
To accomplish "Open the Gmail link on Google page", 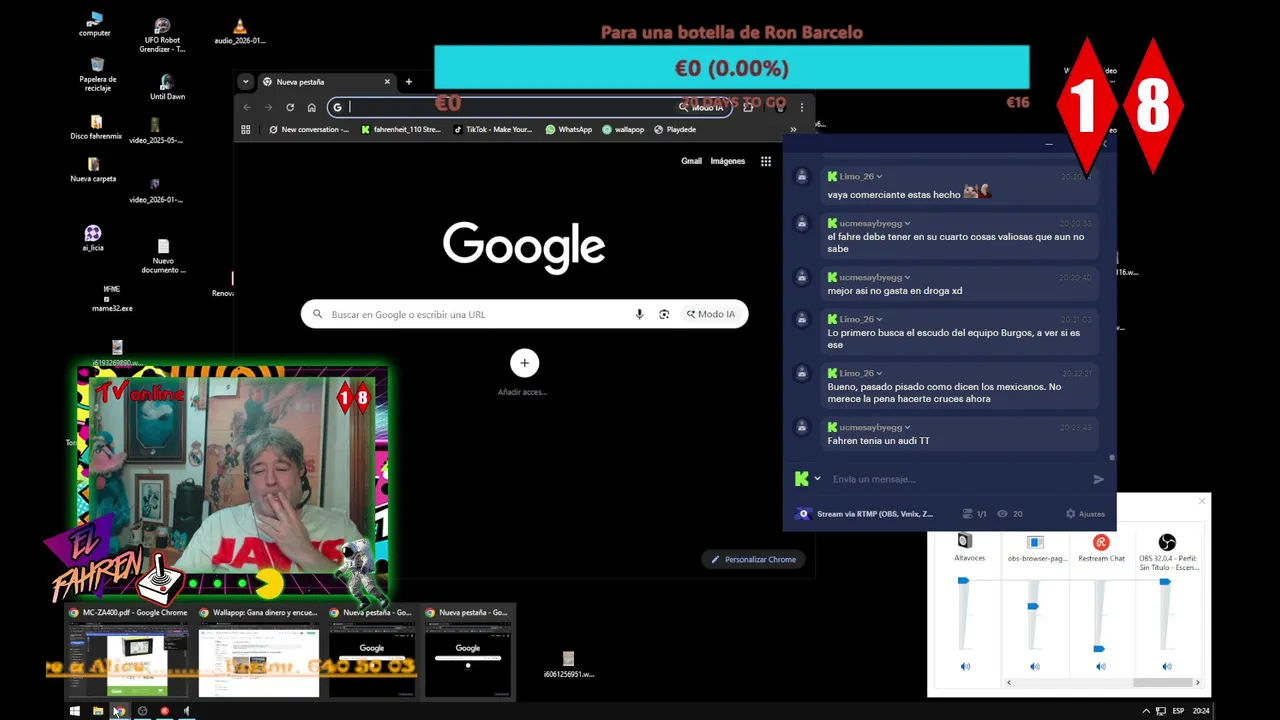I will (x=691, y=161).
